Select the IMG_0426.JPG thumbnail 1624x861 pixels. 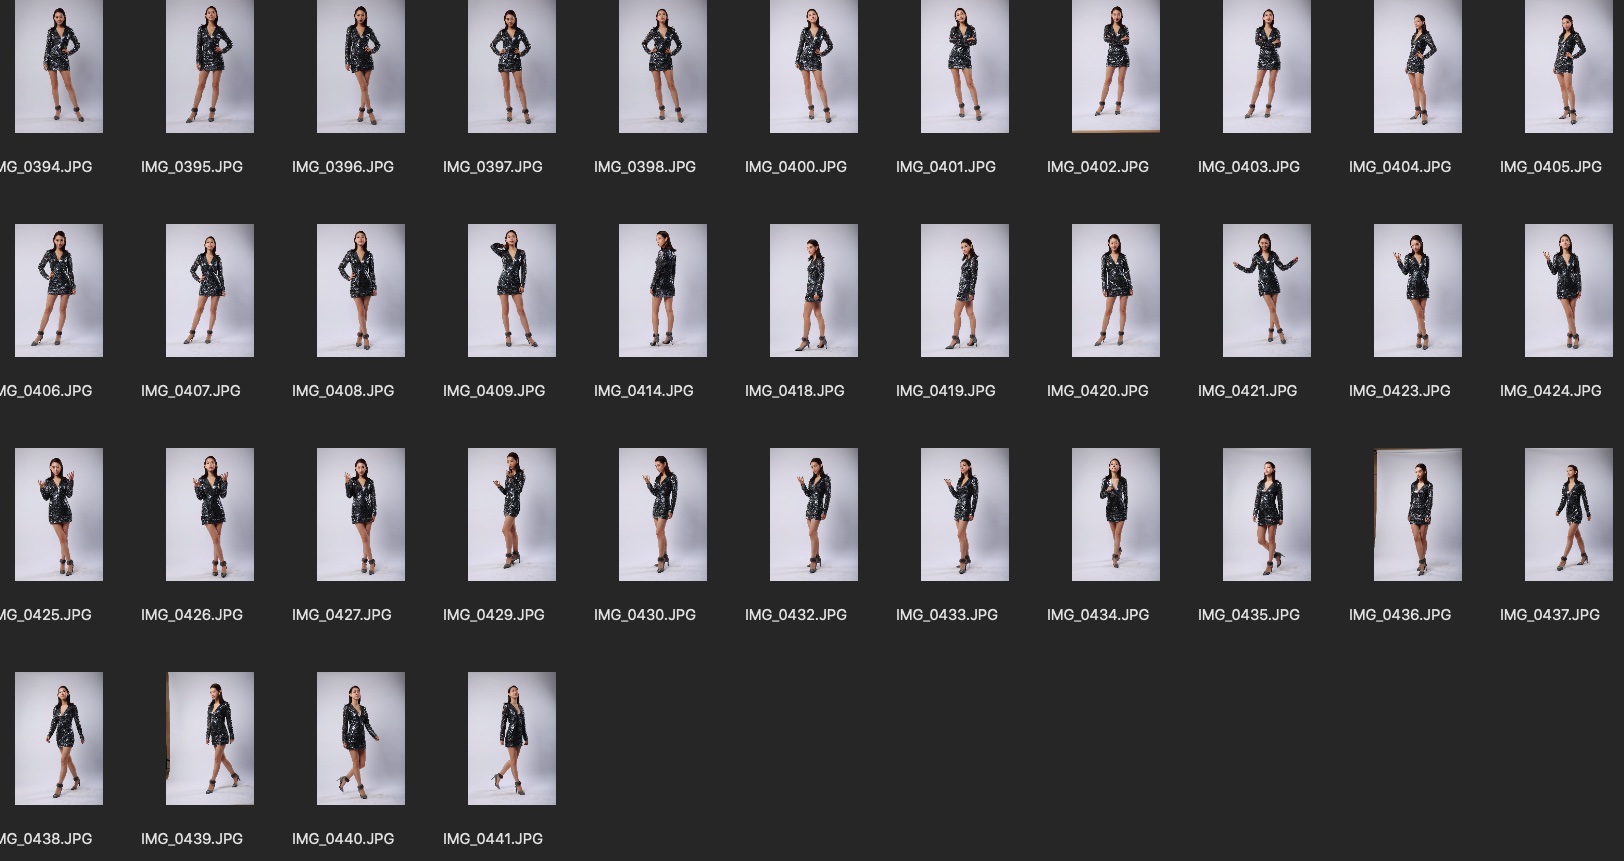pos(210,514)
